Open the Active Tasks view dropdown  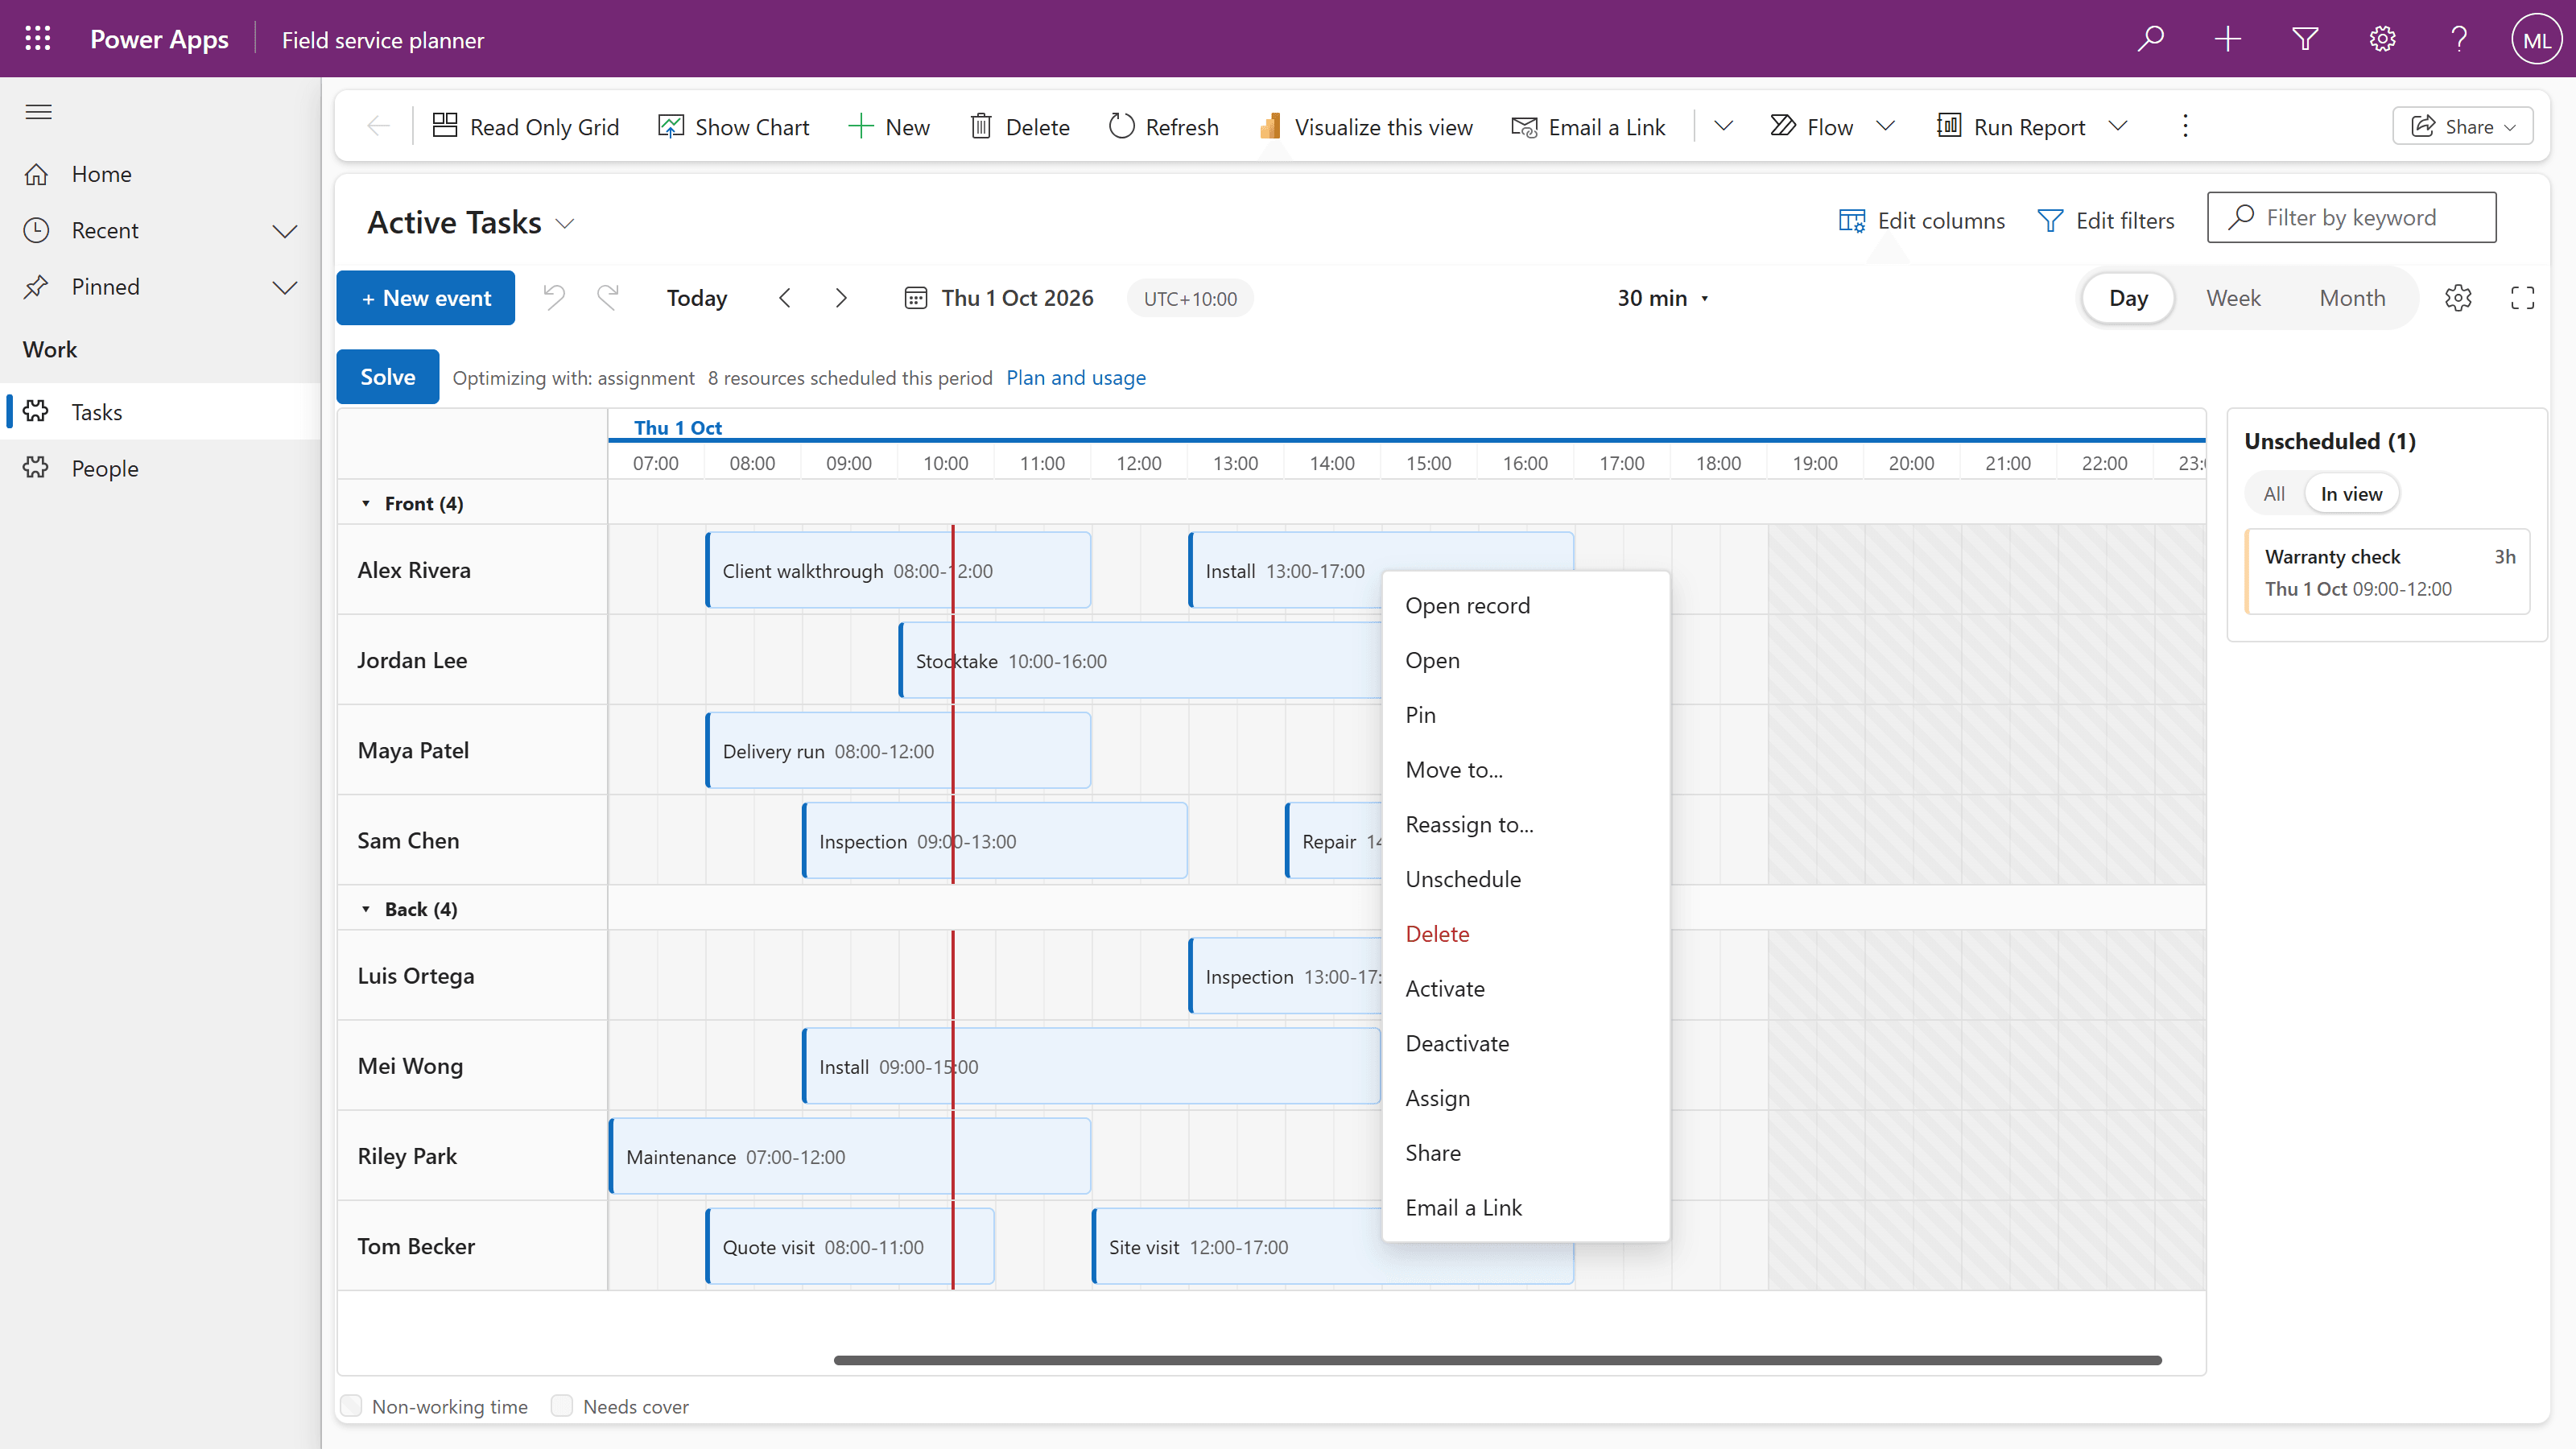pos(565,223)
